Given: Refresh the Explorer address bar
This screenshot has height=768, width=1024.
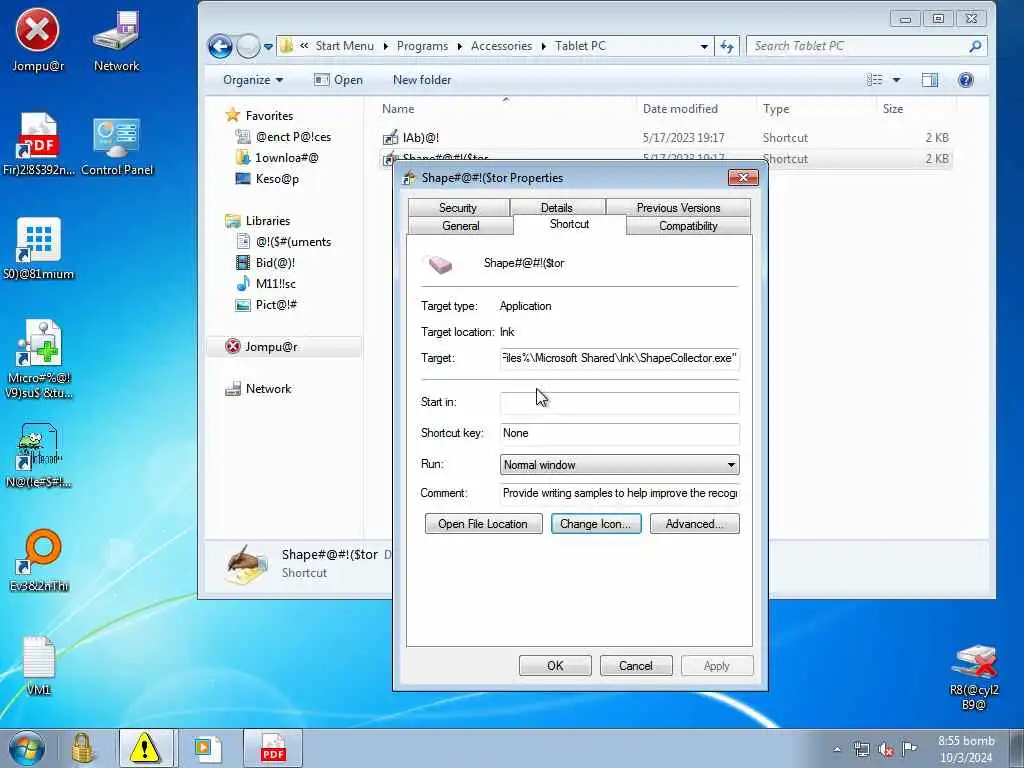Looking at the screenshot, I should pos(727,46).
